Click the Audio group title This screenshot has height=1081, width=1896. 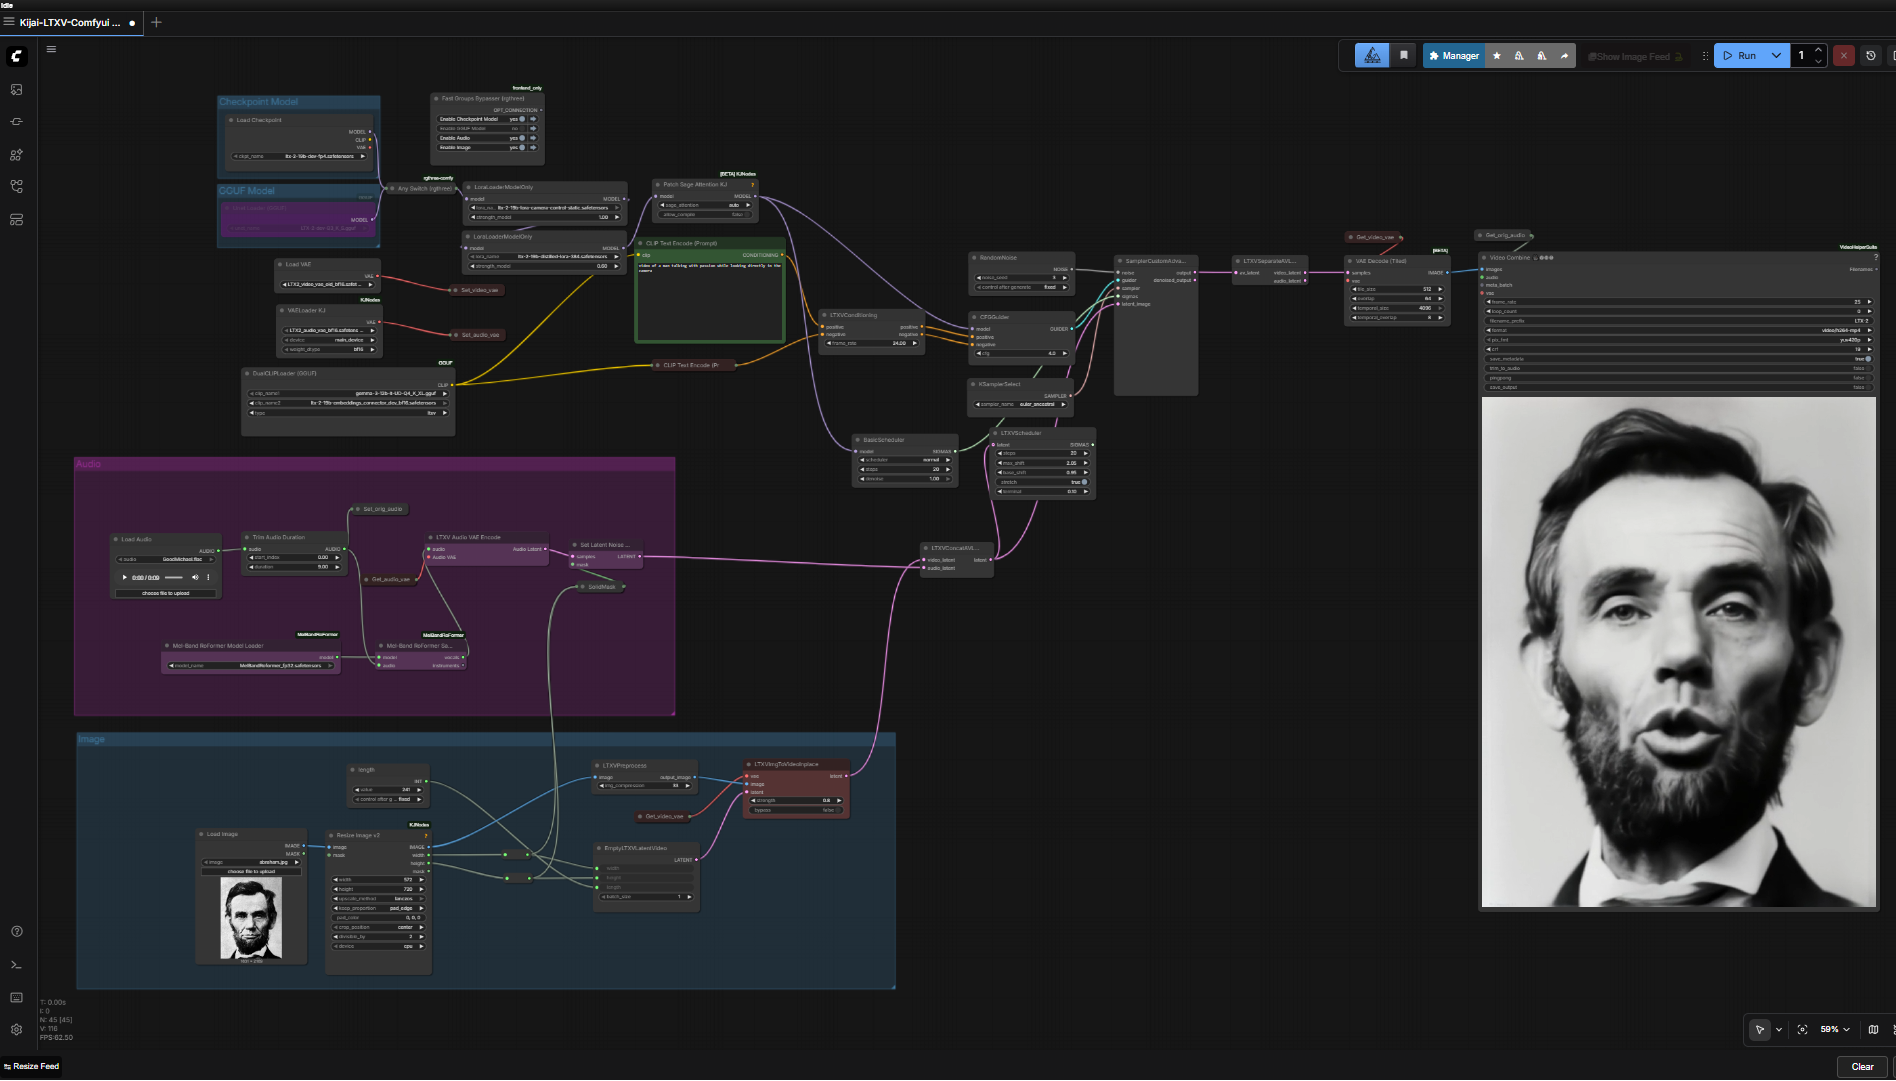pos(88,464)
